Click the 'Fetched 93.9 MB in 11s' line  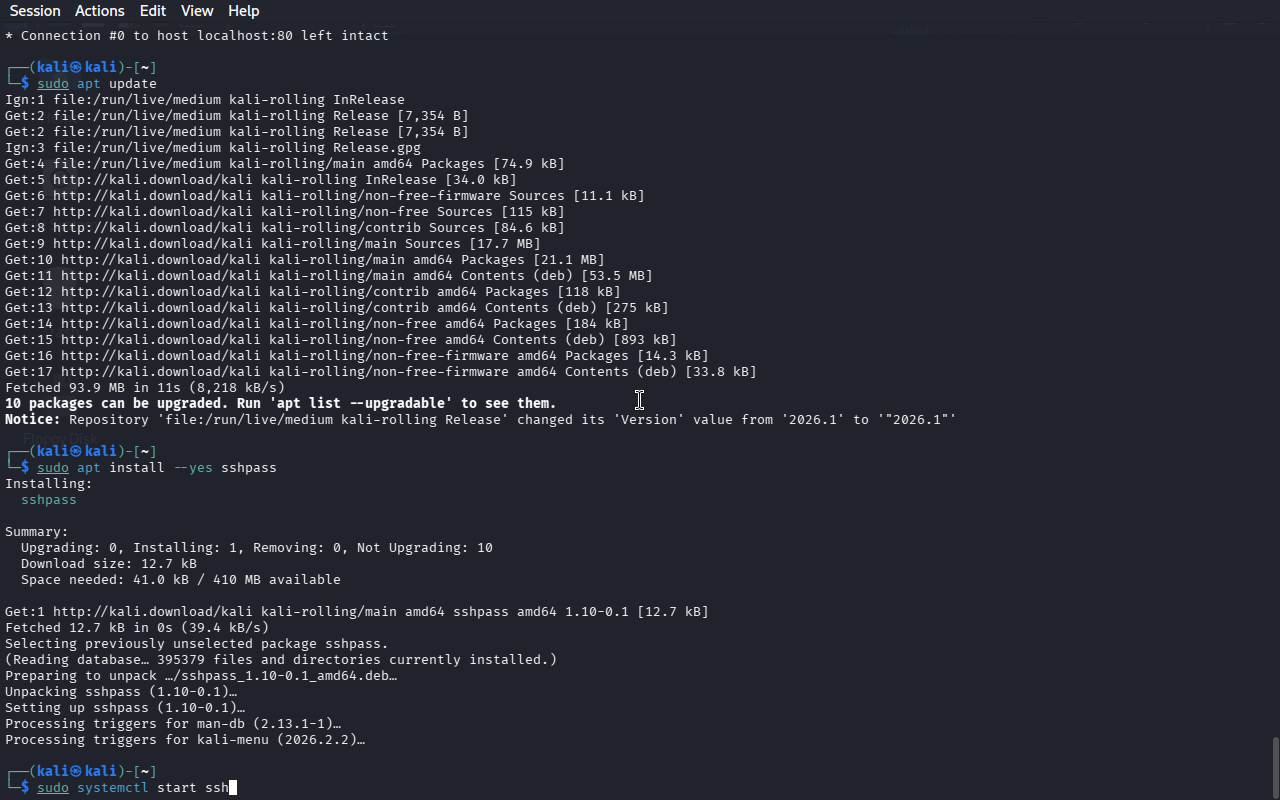pos(145,388)
